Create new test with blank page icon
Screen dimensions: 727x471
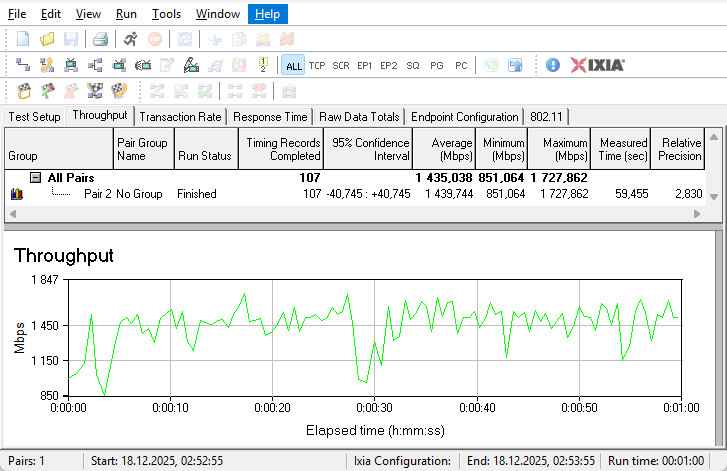point(23,39)
